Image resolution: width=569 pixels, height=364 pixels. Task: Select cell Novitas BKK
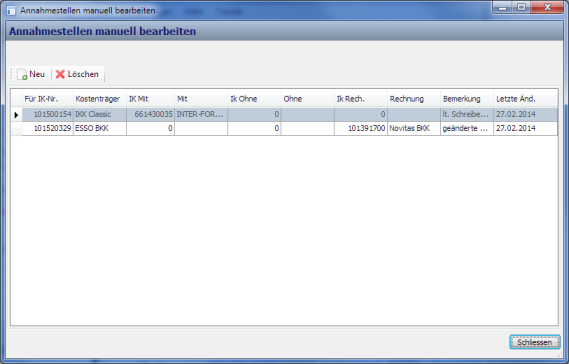pyautogui.click(x=414, y=128)
